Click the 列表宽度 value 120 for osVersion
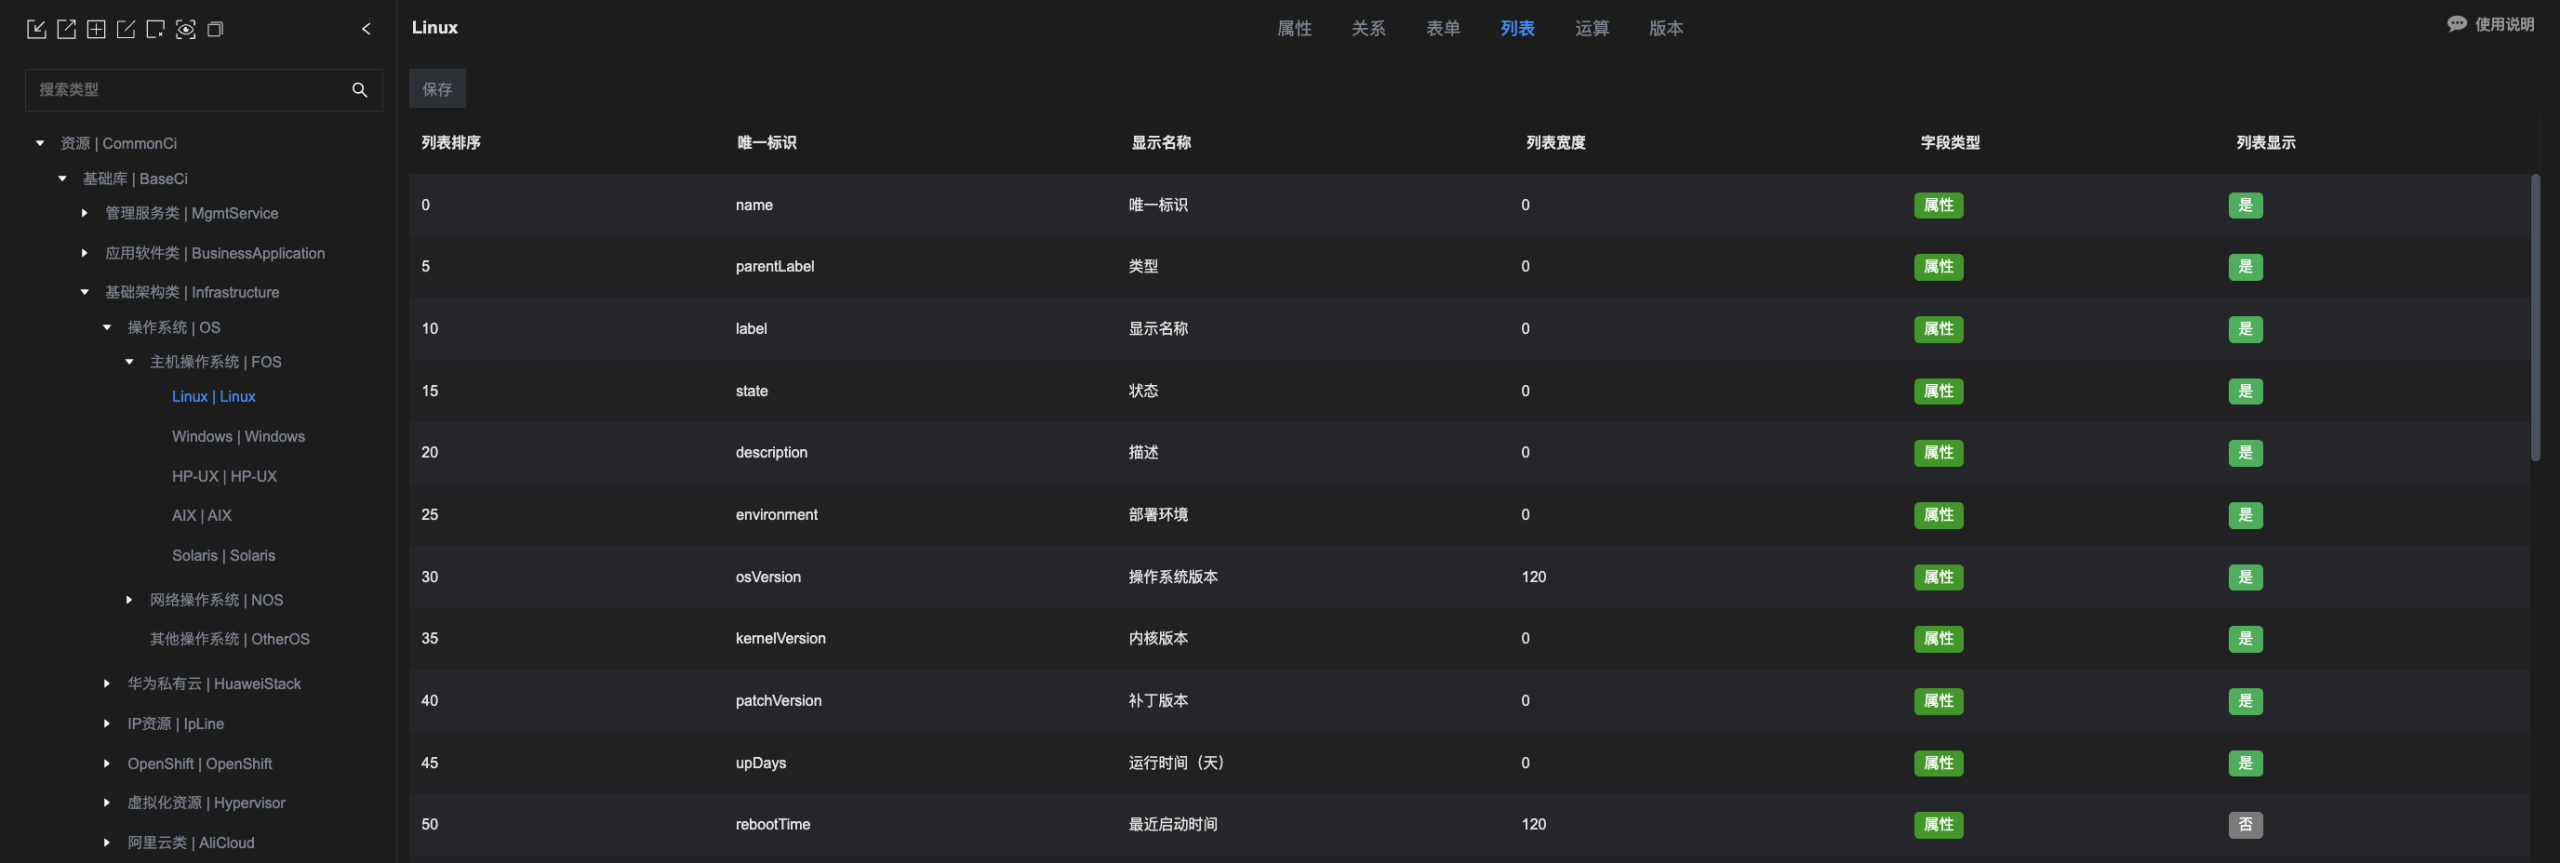 [x=1533, y=577]
